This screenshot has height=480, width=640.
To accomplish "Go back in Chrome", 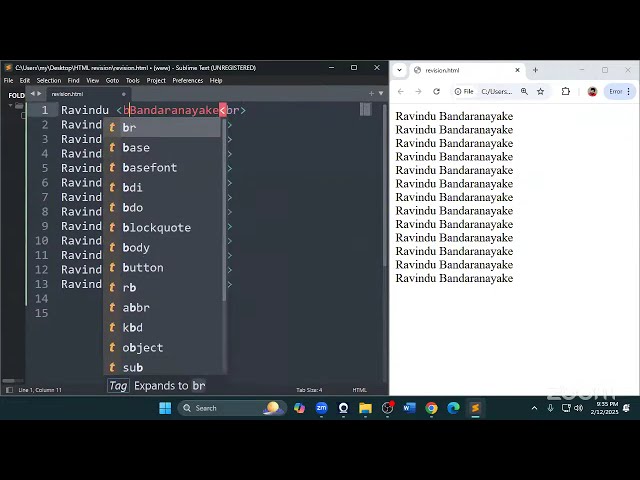I will (x=401, y=91).
